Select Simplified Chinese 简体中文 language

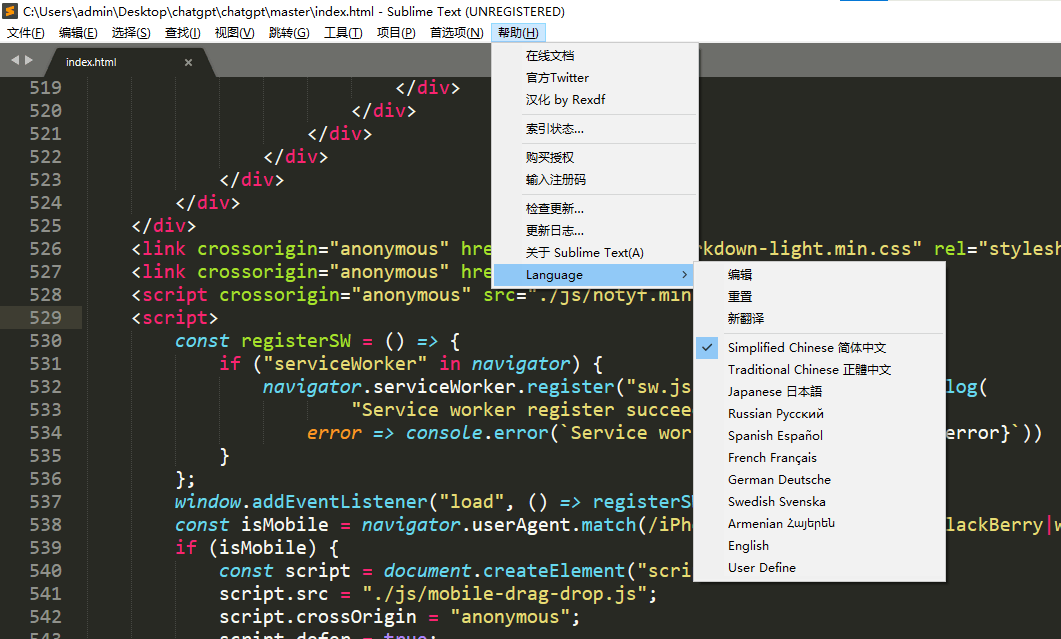(x=819, y=347)
